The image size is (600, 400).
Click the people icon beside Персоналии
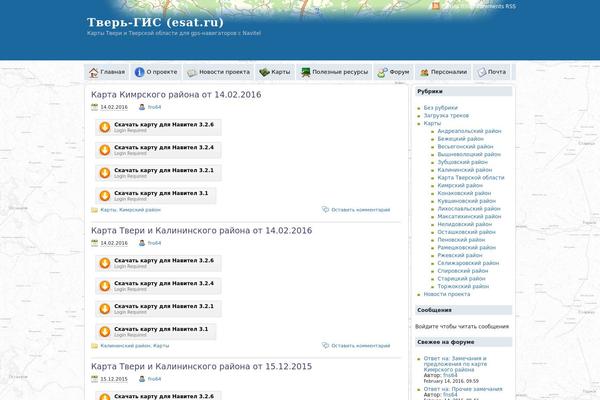point(424,72)
